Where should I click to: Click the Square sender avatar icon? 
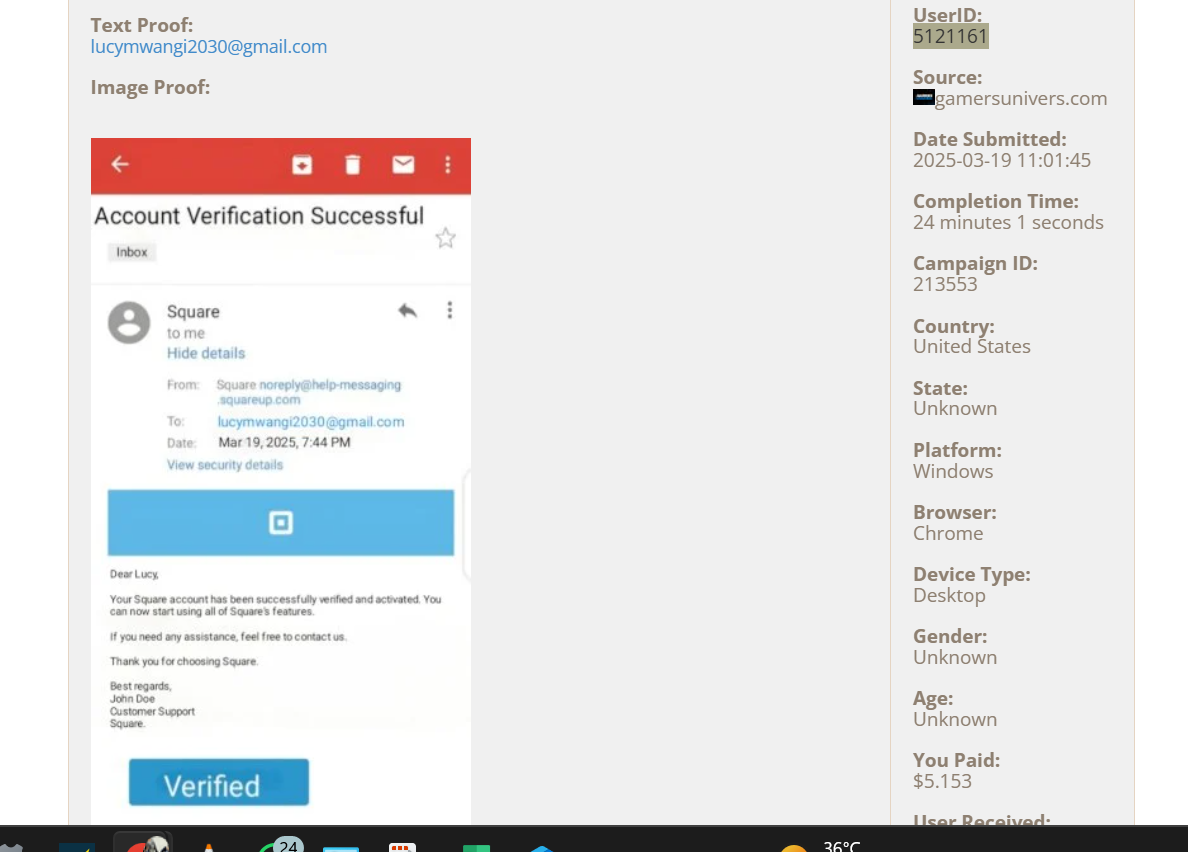coord(129,323)
